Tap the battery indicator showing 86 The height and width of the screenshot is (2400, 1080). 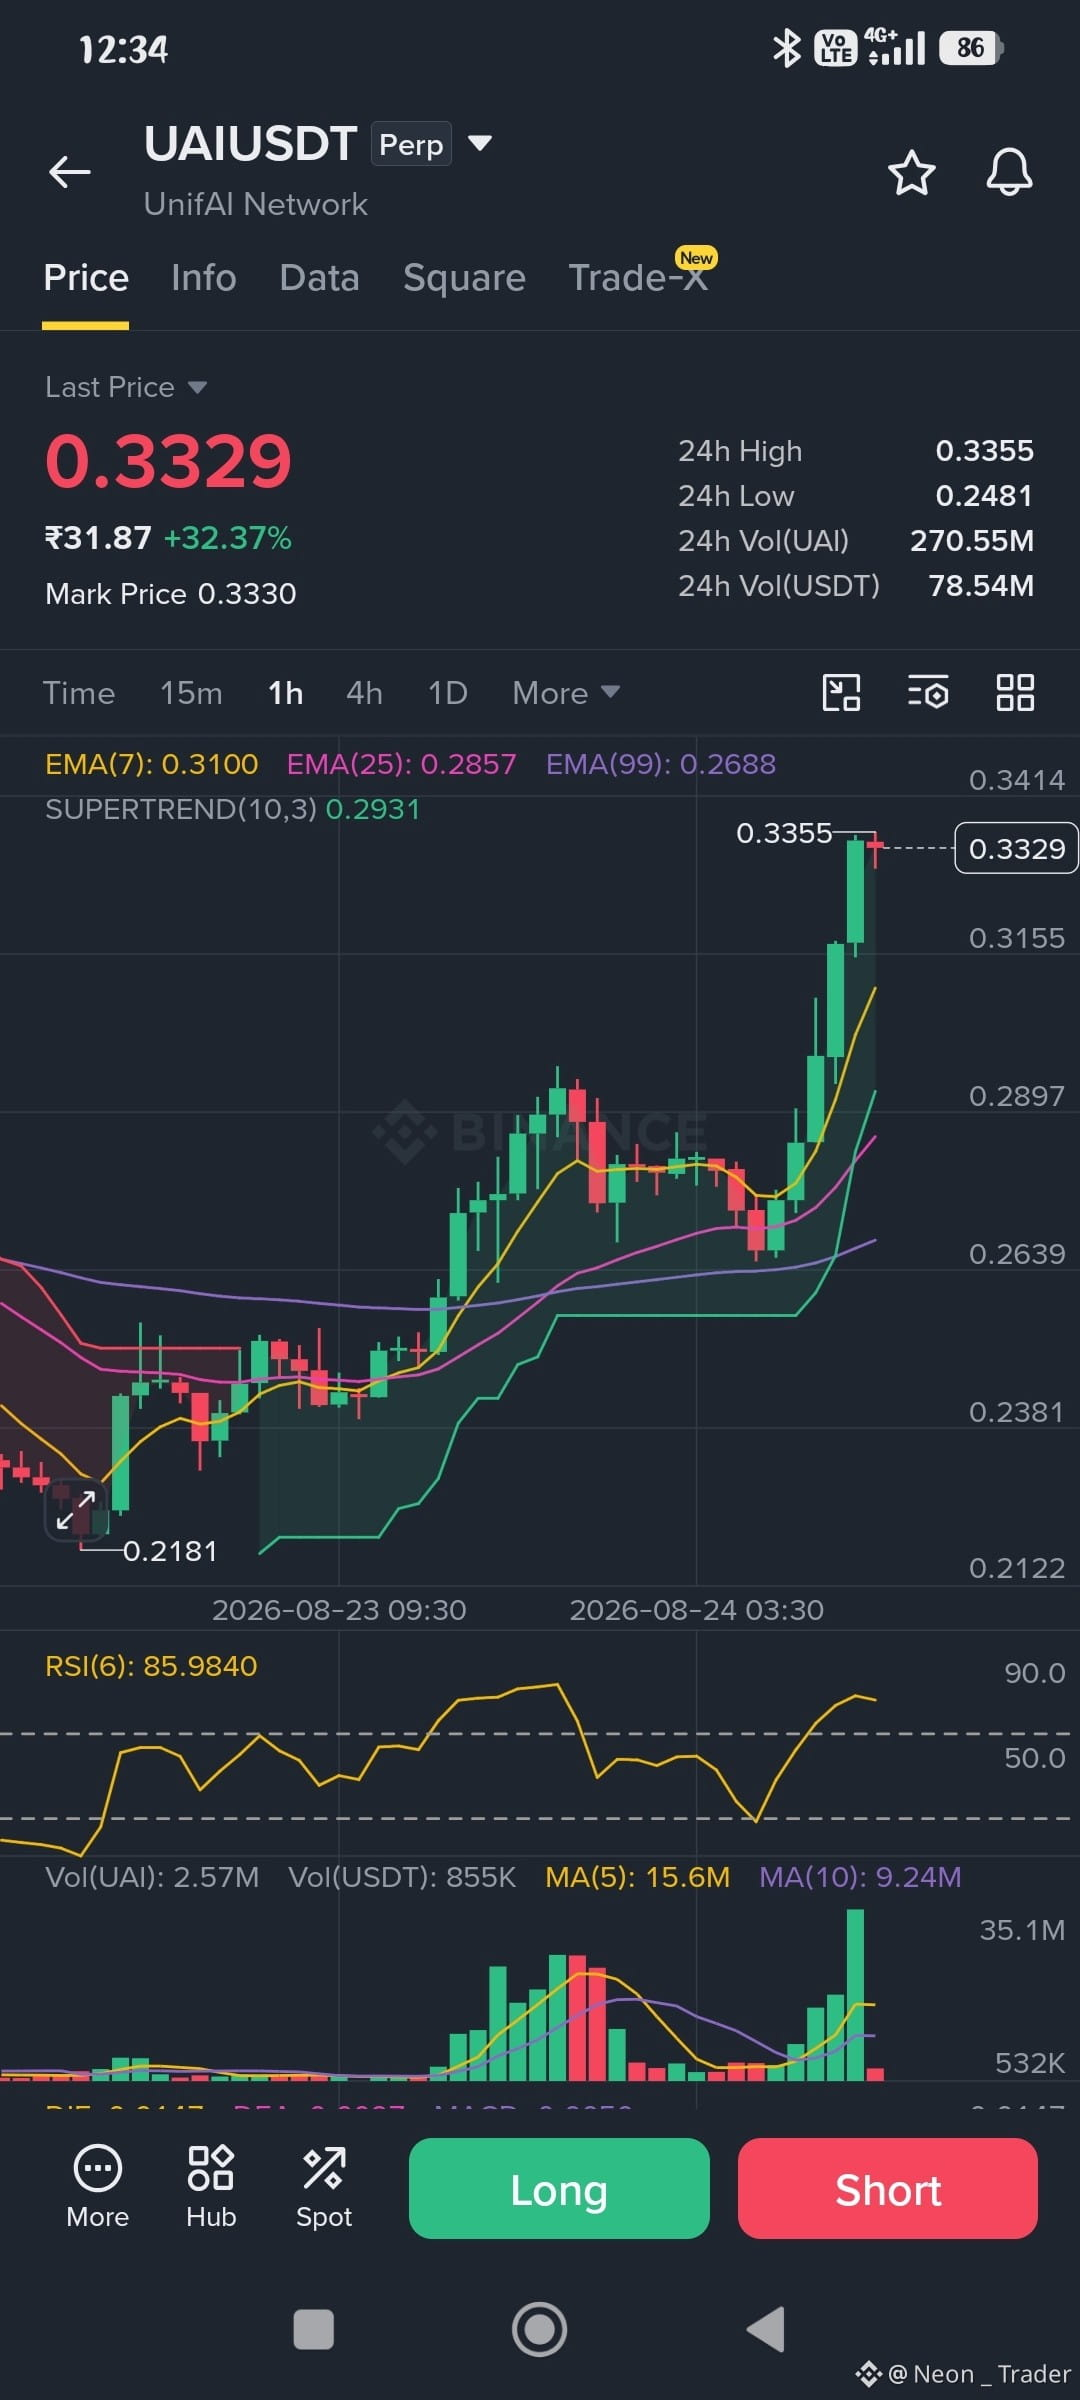coord(971,48)
